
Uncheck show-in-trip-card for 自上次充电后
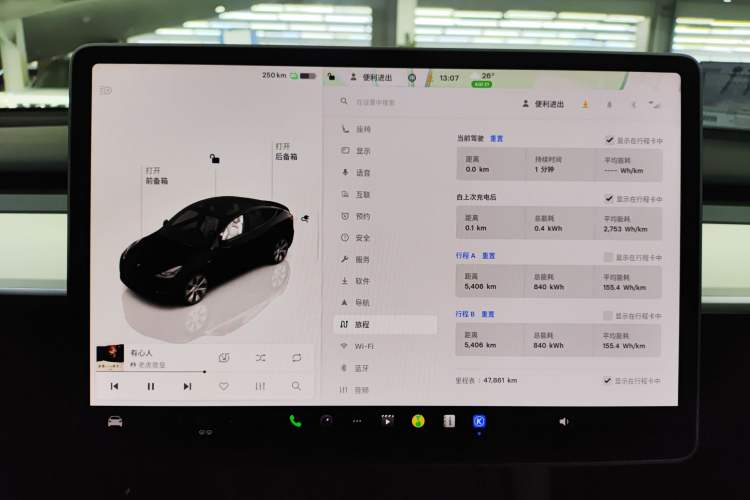click(608, 199)
